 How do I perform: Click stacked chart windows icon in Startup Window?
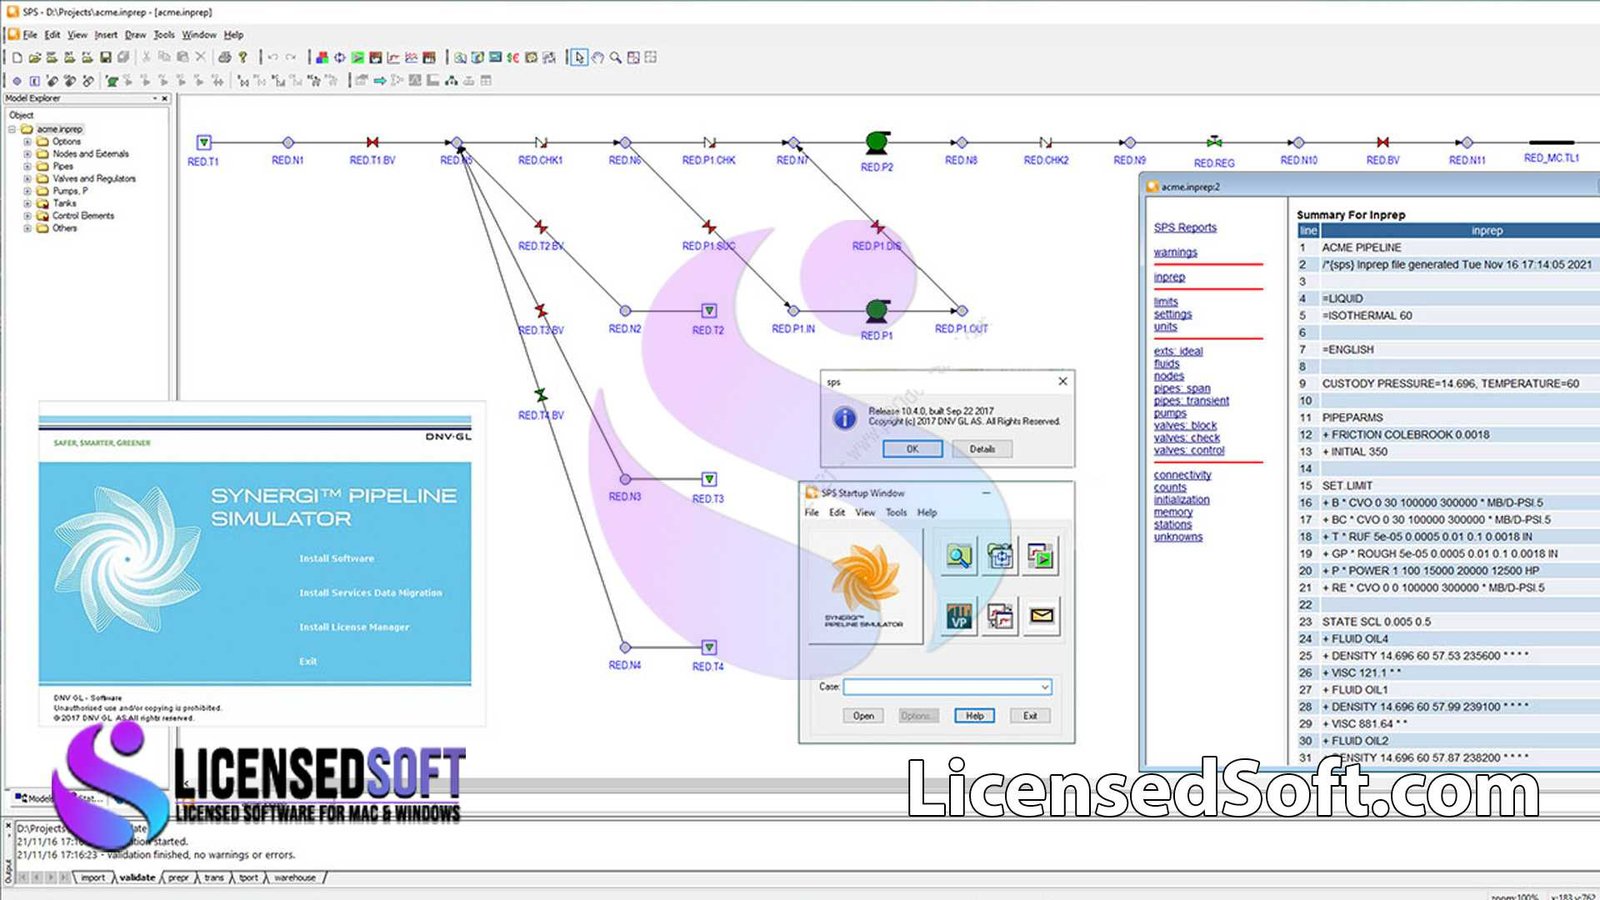[1000, 616]
